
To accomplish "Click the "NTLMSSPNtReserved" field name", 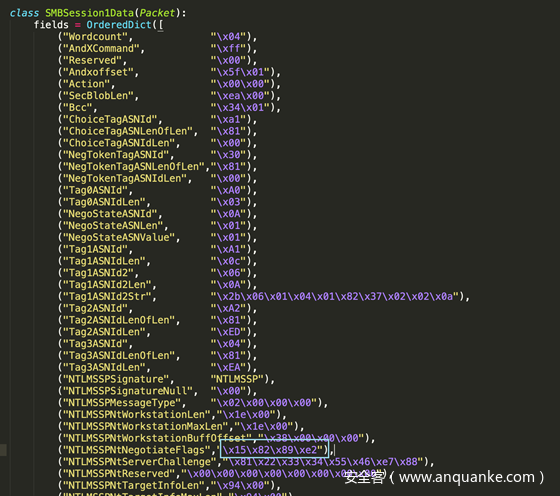I will click(x=119, y=474).
